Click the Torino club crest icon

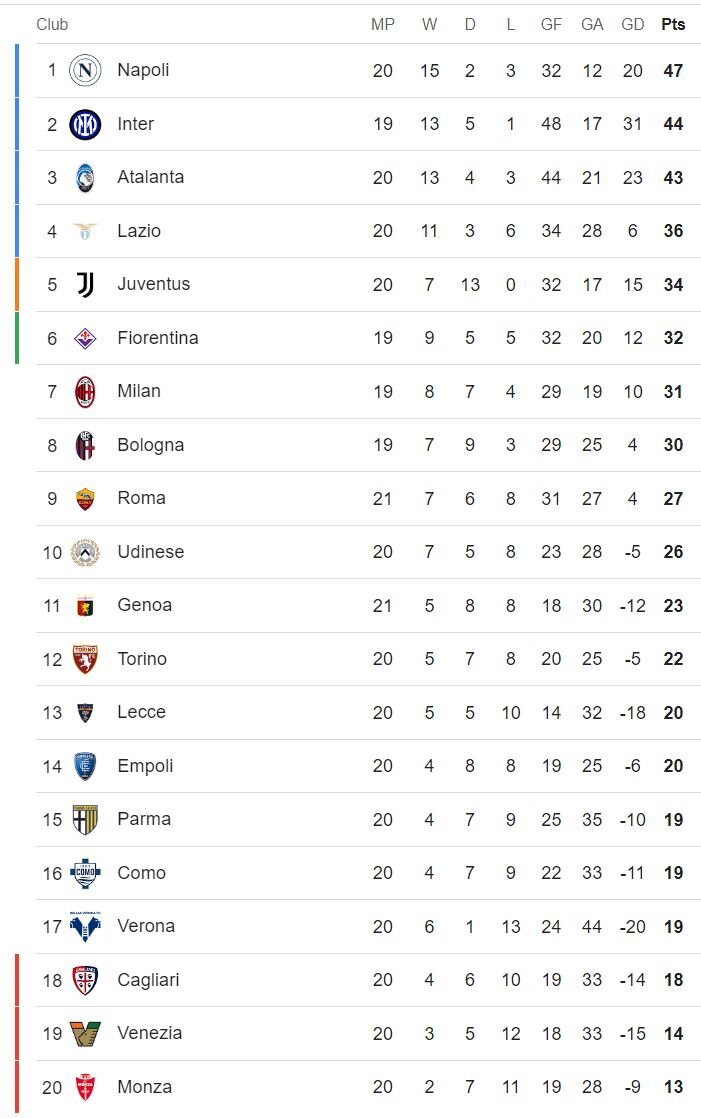[x=85, y=659]
